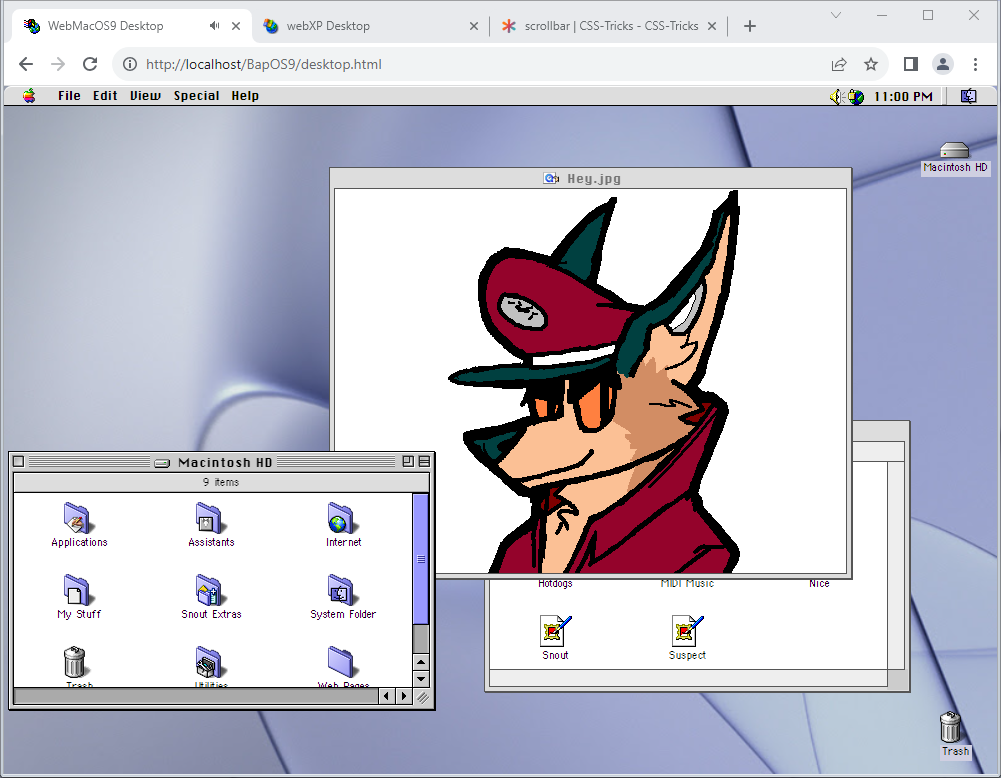This screenshot has width=1001, height=778.
Task: Bookmark this page with star icon
Action: click(x=871, y=64)
